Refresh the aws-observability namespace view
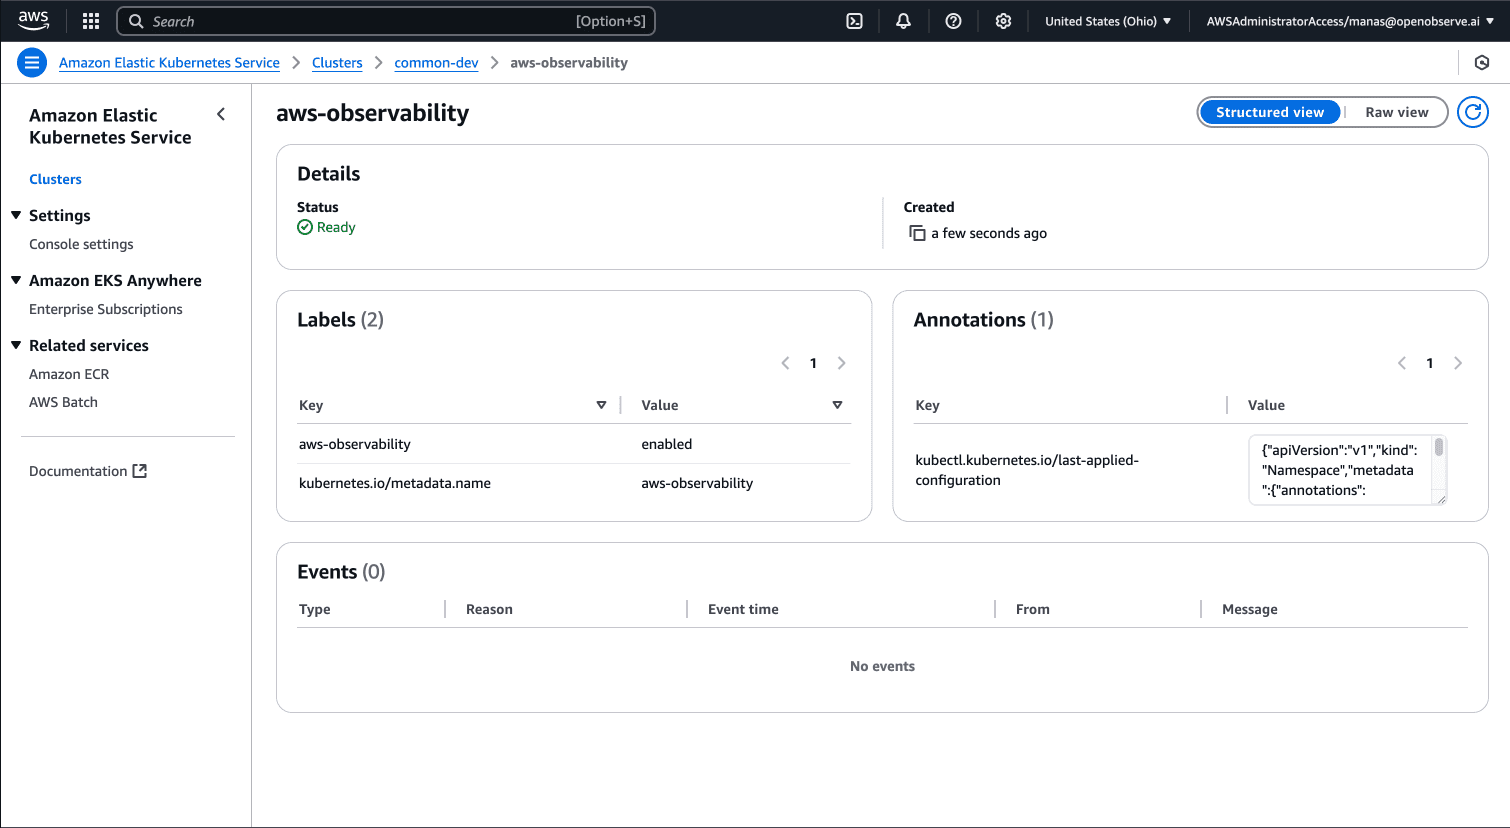The image size is (1510, 828). click(x=1472, y=112)
